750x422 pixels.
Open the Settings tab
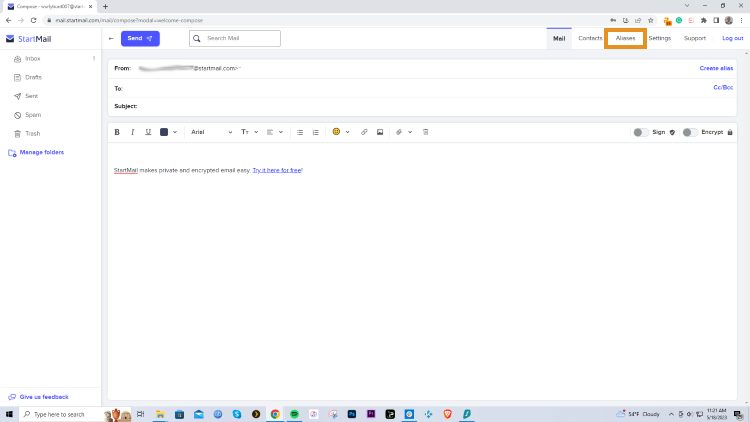[659, 38]
